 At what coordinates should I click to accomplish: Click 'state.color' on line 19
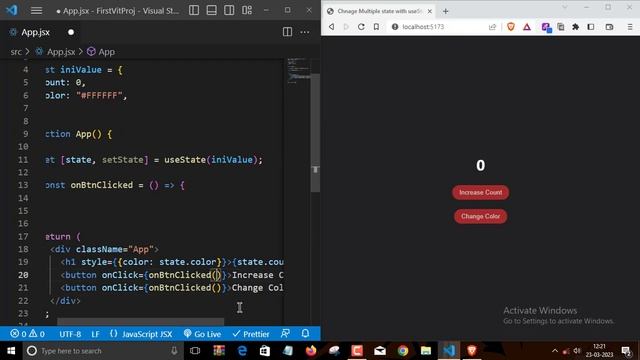pyautogui.click(x=187, y=262)
